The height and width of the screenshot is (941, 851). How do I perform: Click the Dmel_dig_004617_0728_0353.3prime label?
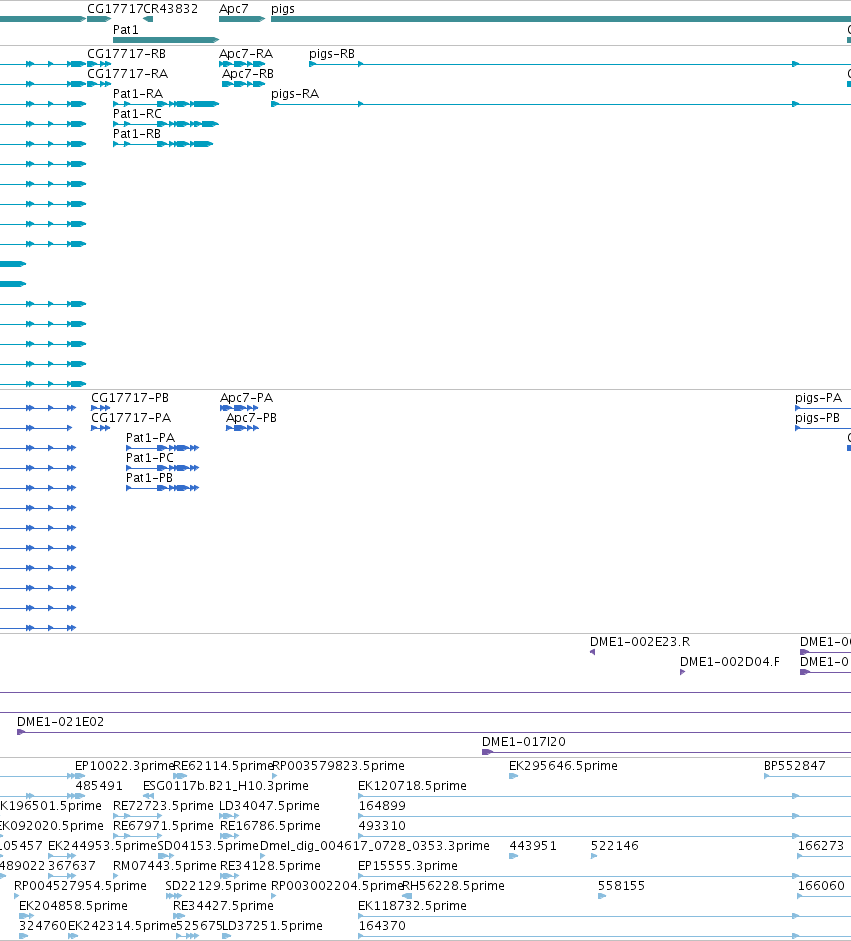[x=374, y=846]
